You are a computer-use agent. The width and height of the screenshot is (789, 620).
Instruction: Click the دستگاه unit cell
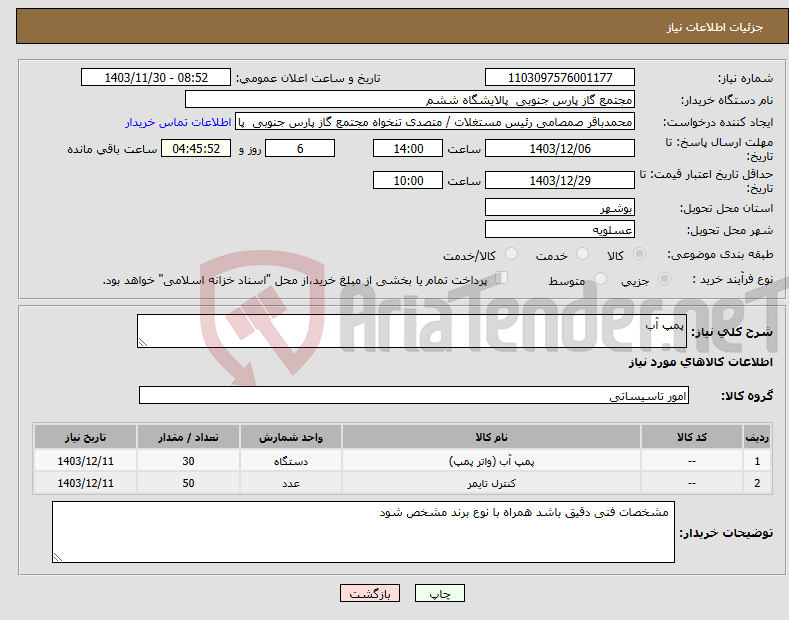(291, 461)
